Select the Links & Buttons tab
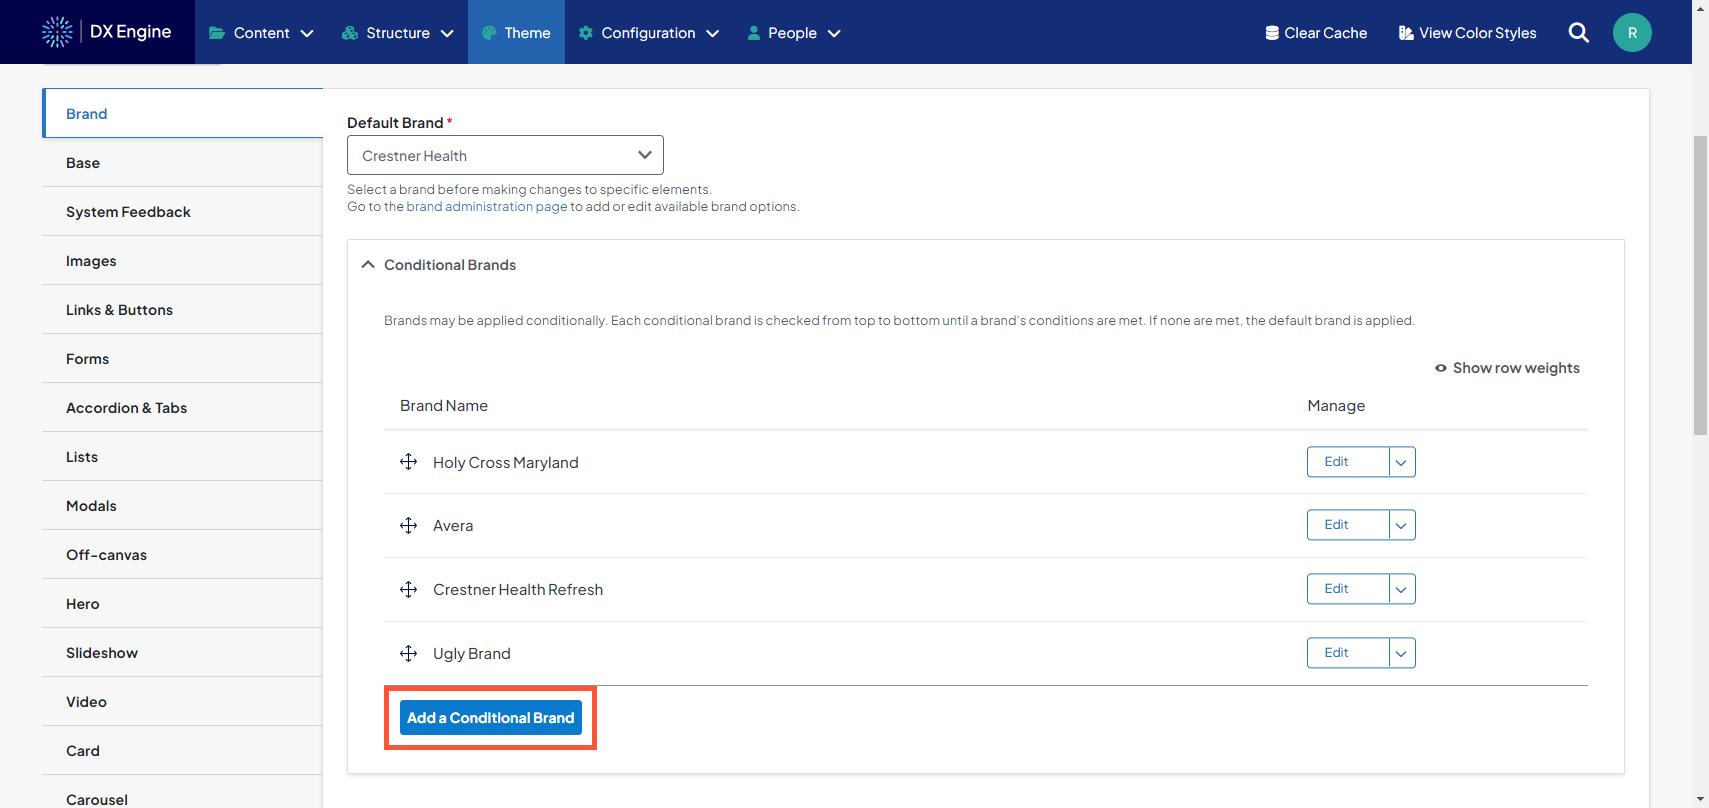The width and height of the screenshot is (1709, 808). tap(182, 310)
